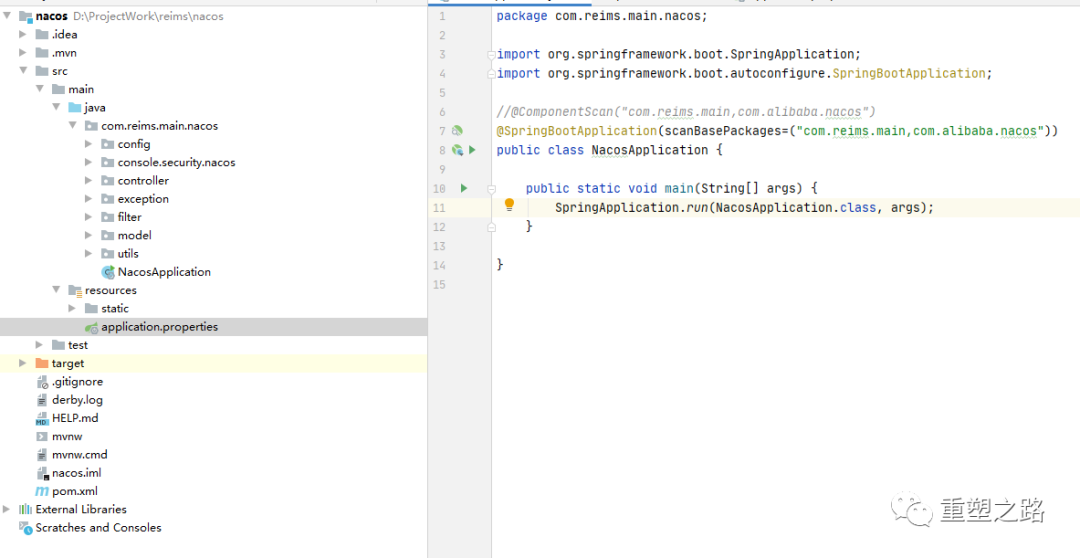
Task: Click the green run arrow on line 10
Action: (x=464, y=188)
